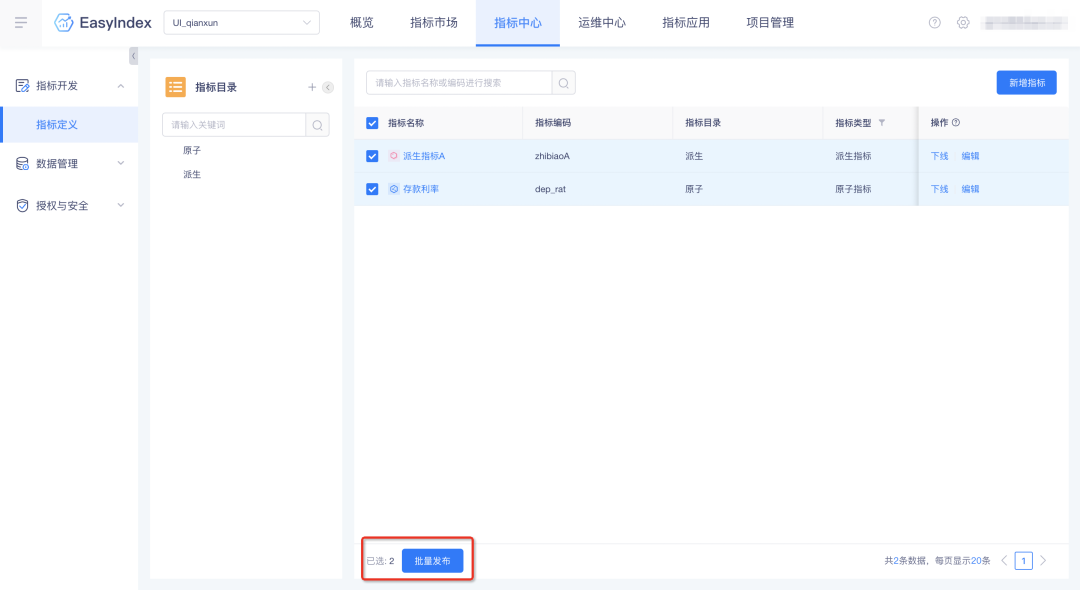Switch to the 概览 tab
This screenshot has width=1080, height=590.
point(362,23)
